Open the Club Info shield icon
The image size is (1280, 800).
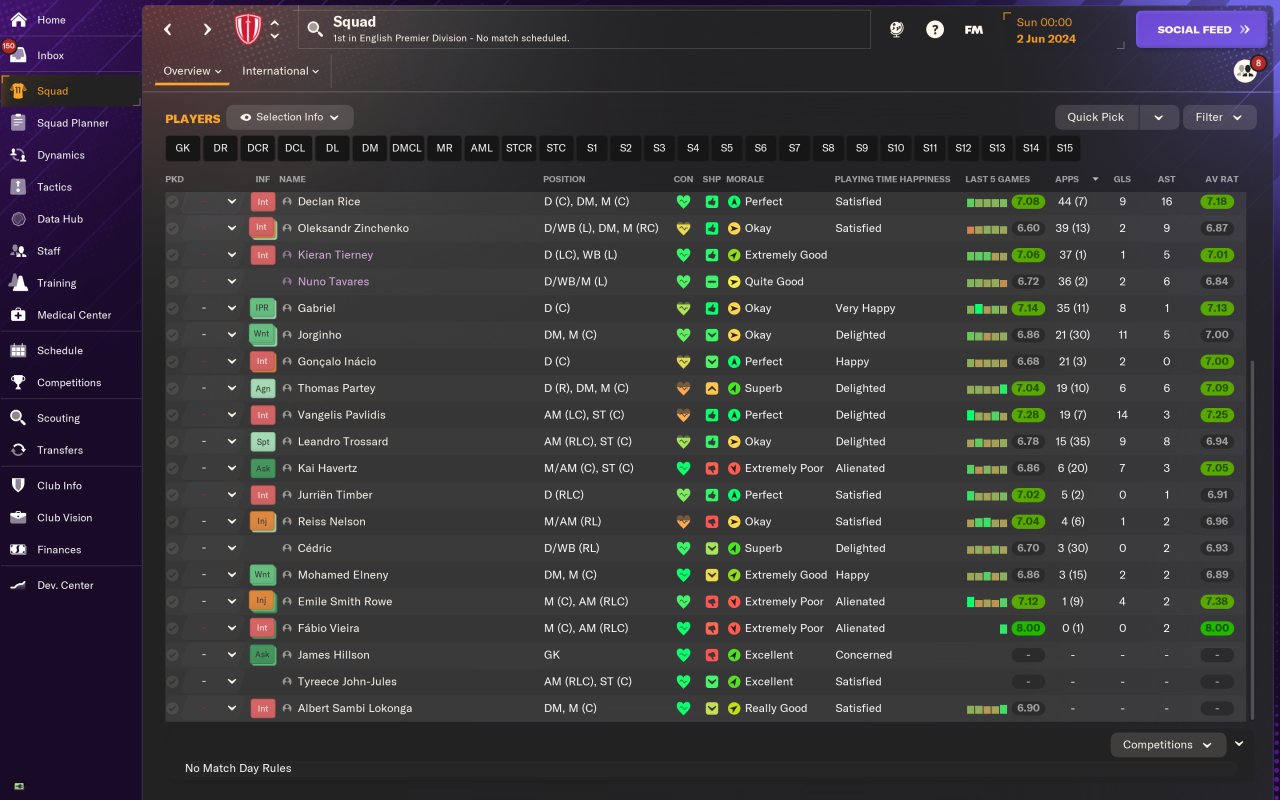pos(18,486)
